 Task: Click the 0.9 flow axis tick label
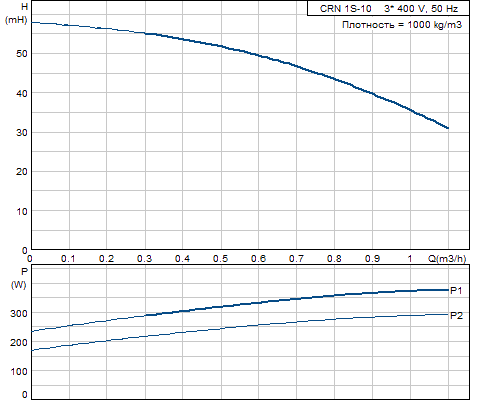[x=372, y=259]
